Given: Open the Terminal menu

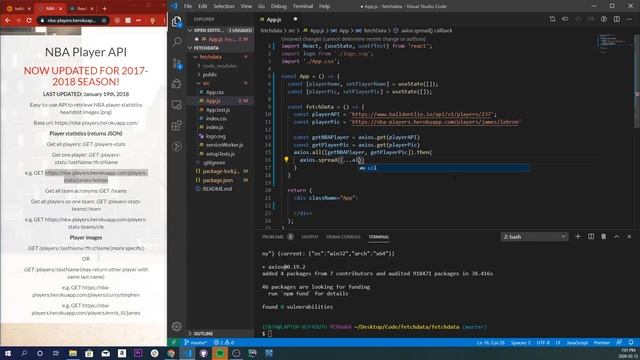Looking at the screenshot, I should [302, 6].
